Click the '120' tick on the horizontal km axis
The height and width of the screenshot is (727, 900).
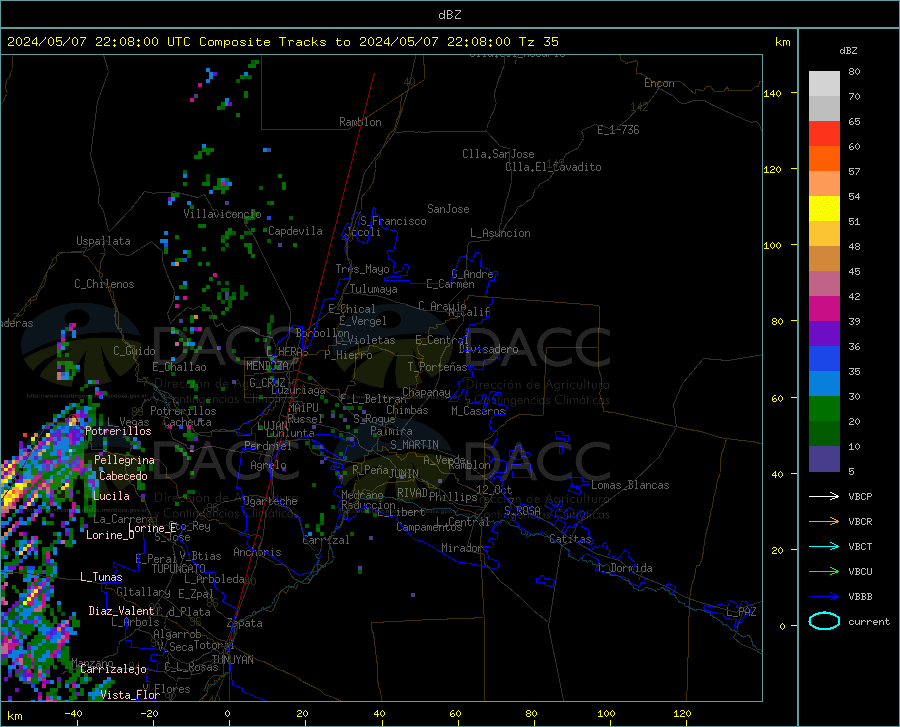(x=682, y=714)
